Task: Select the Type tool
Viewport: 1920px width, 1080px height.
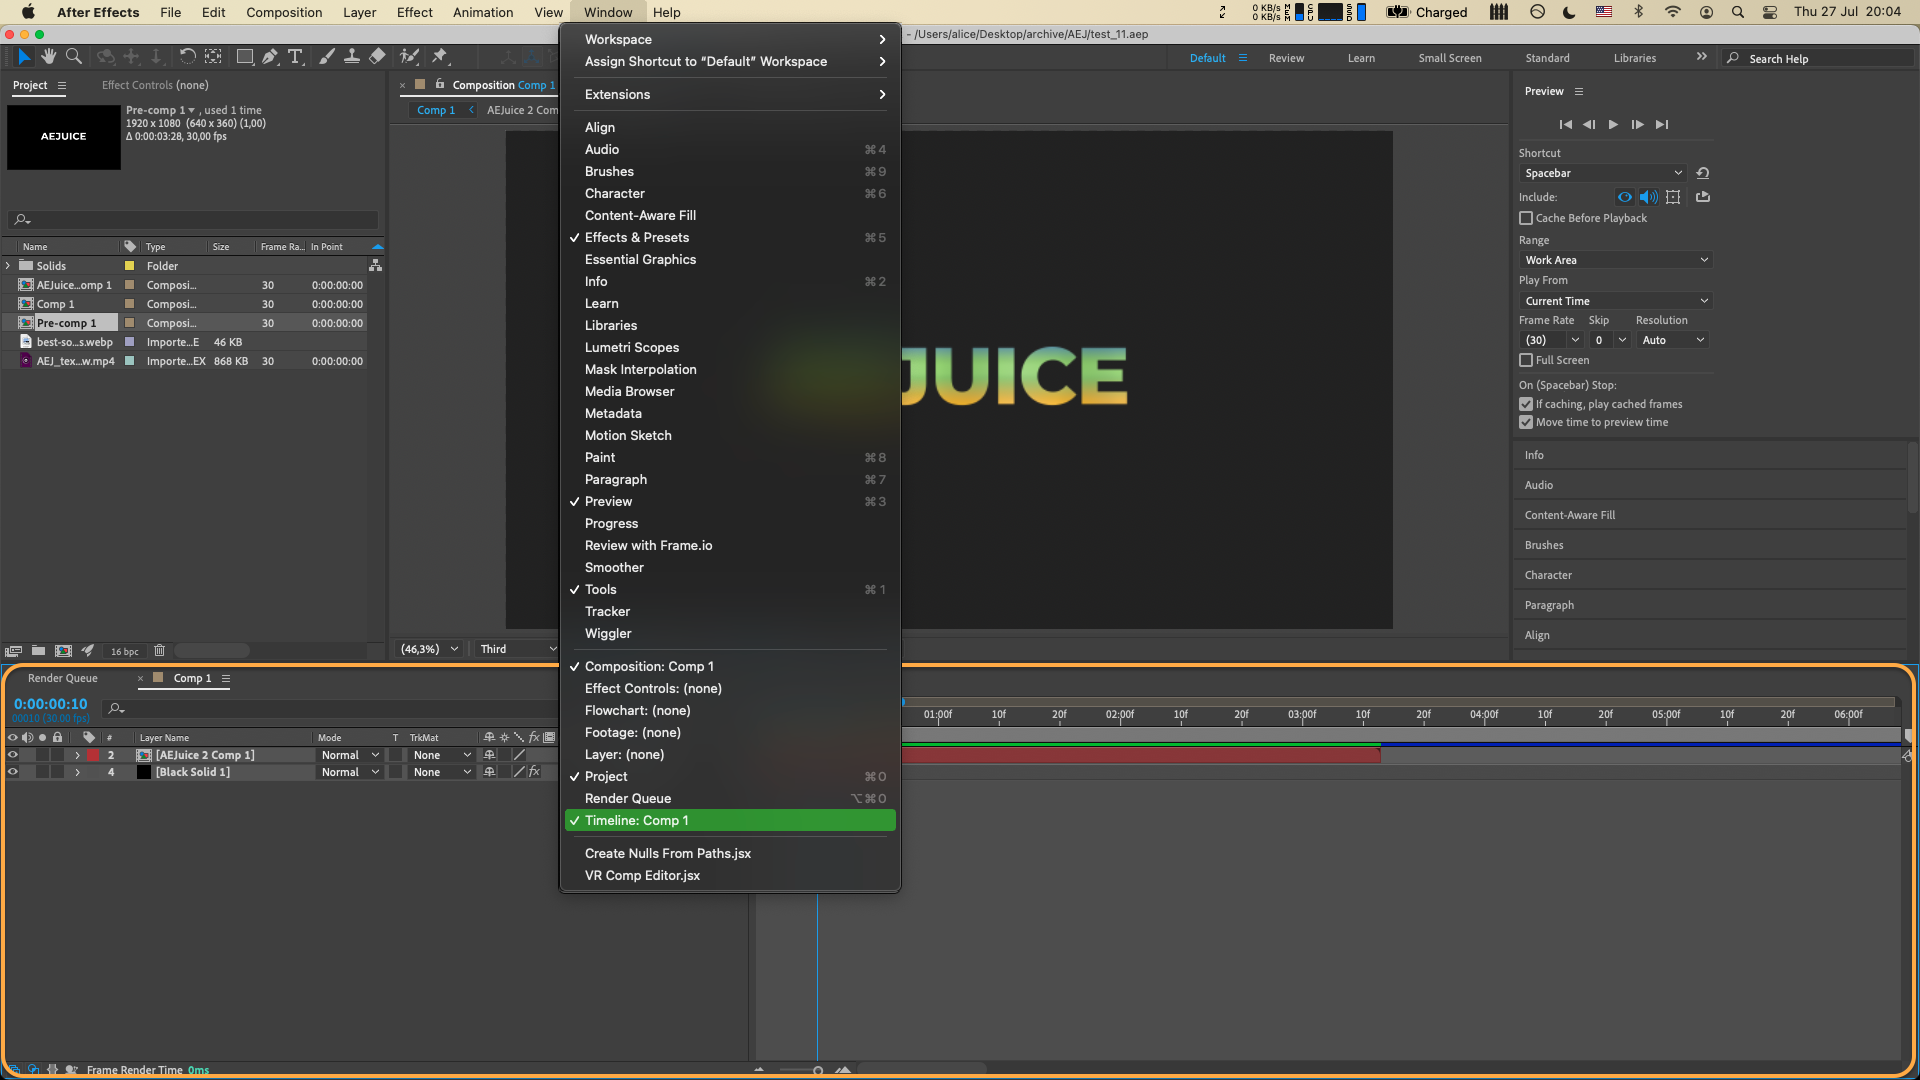Action: tap(295, 57)
